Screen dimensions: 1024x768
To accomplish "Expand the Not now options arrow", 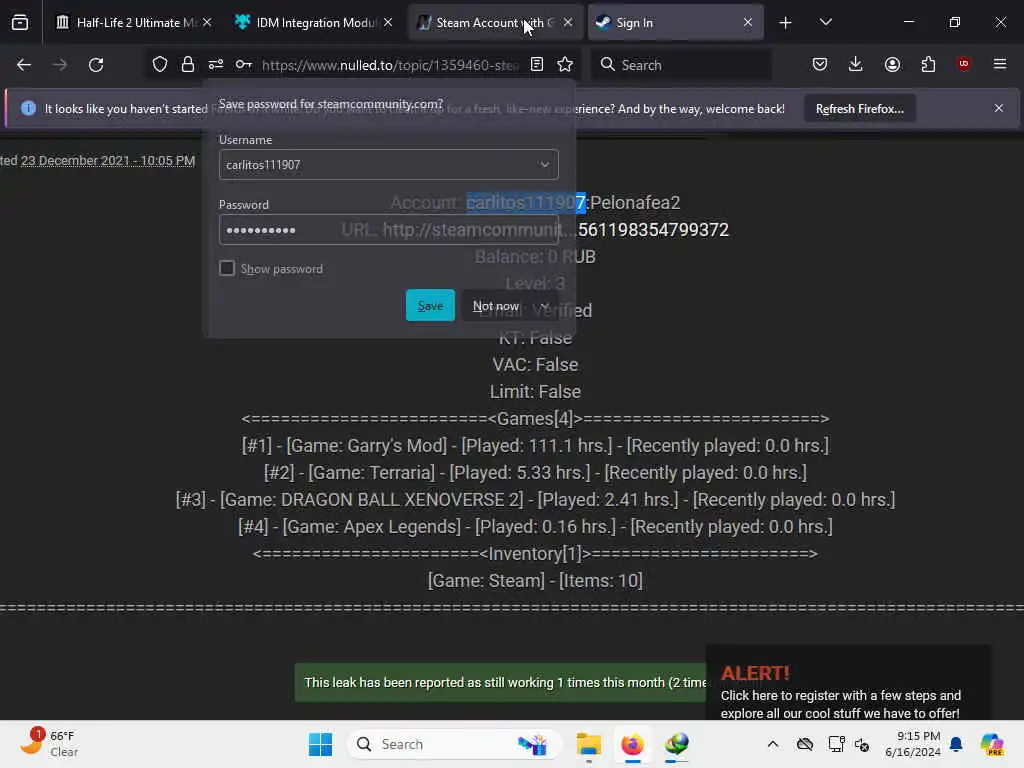I will [x=545, y=306].
